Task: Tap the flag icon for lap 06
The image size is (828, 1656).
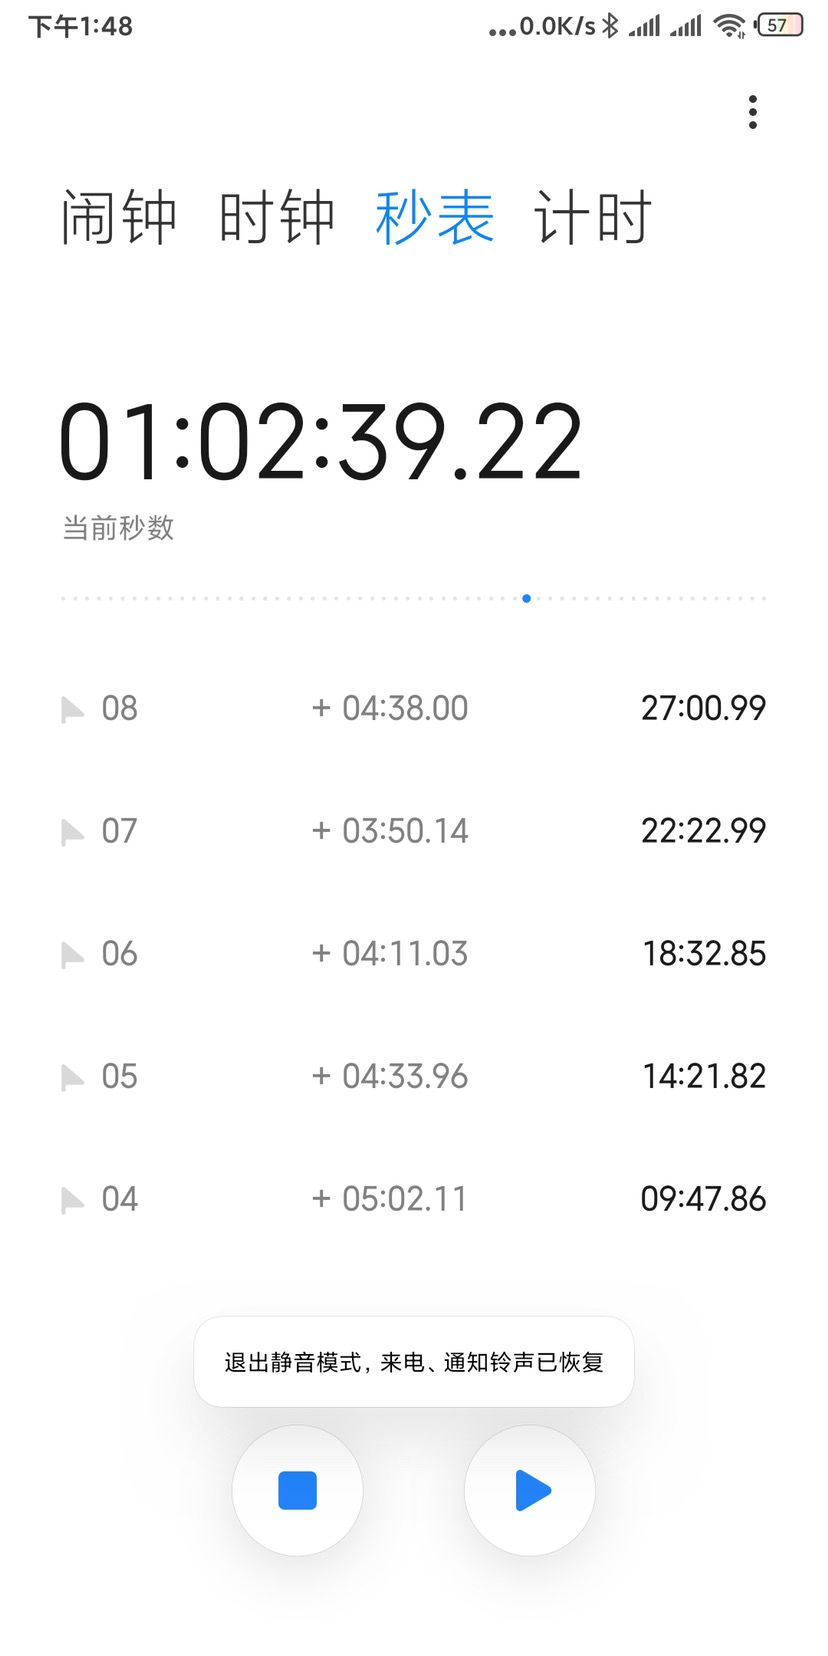Action: pos(72,955)
